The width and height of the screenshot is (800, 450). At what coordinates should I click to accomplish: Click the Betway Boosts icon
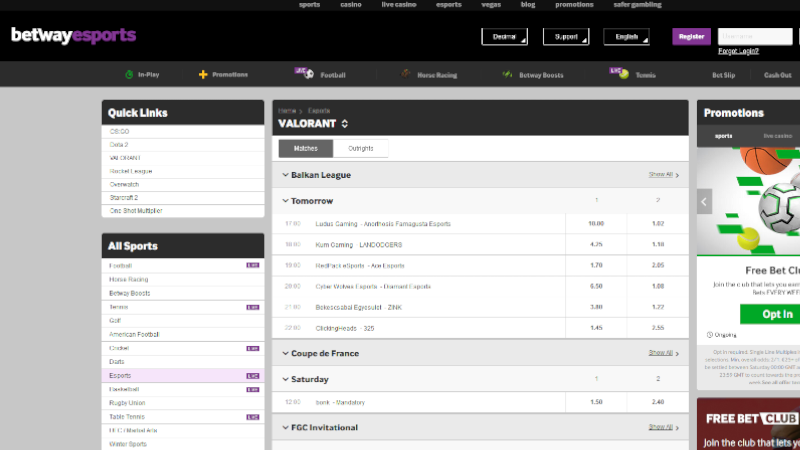(507, 74)
